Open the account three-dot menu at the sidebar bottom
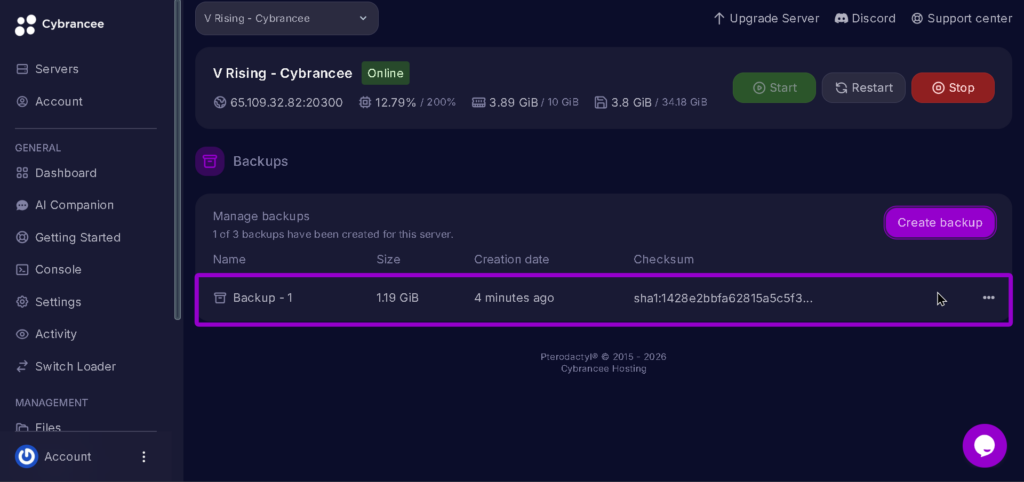1024x482 pixels. pyautogui.click(x=144, y=457)
